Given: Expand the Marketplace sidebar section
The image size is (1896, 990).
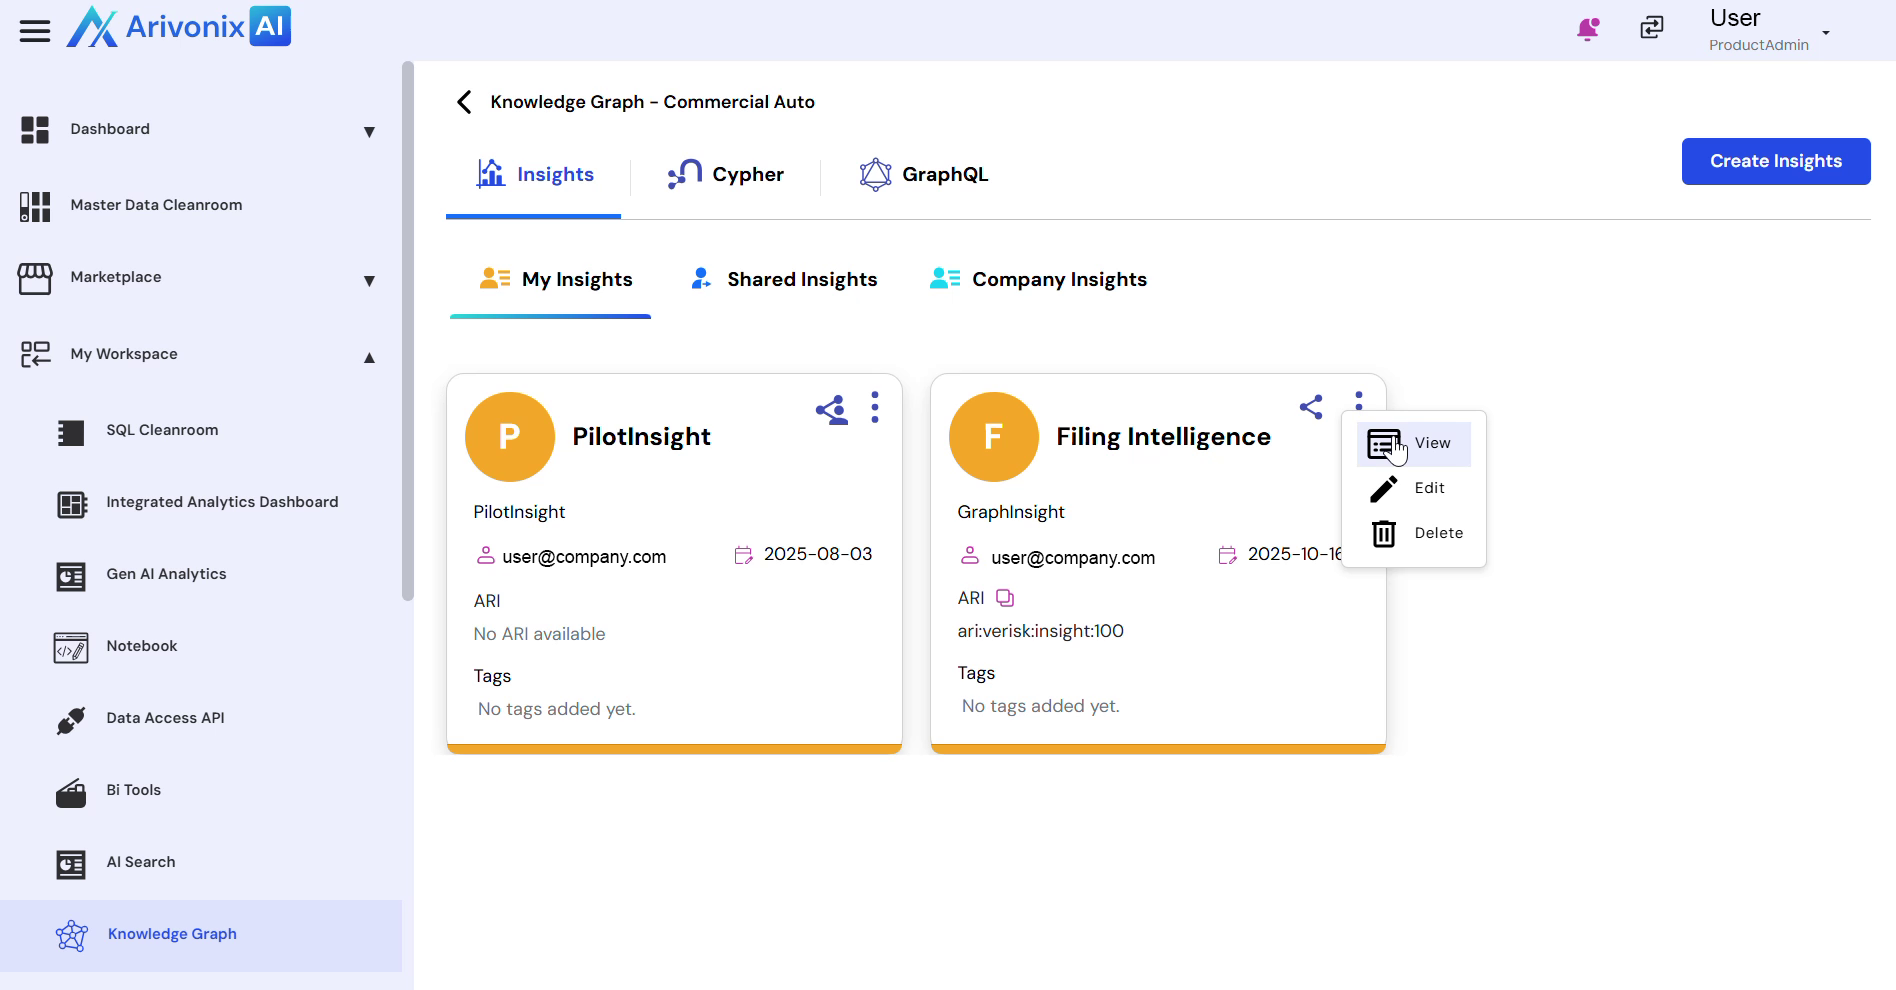Looking at the screenshot, I should [369, 281].
